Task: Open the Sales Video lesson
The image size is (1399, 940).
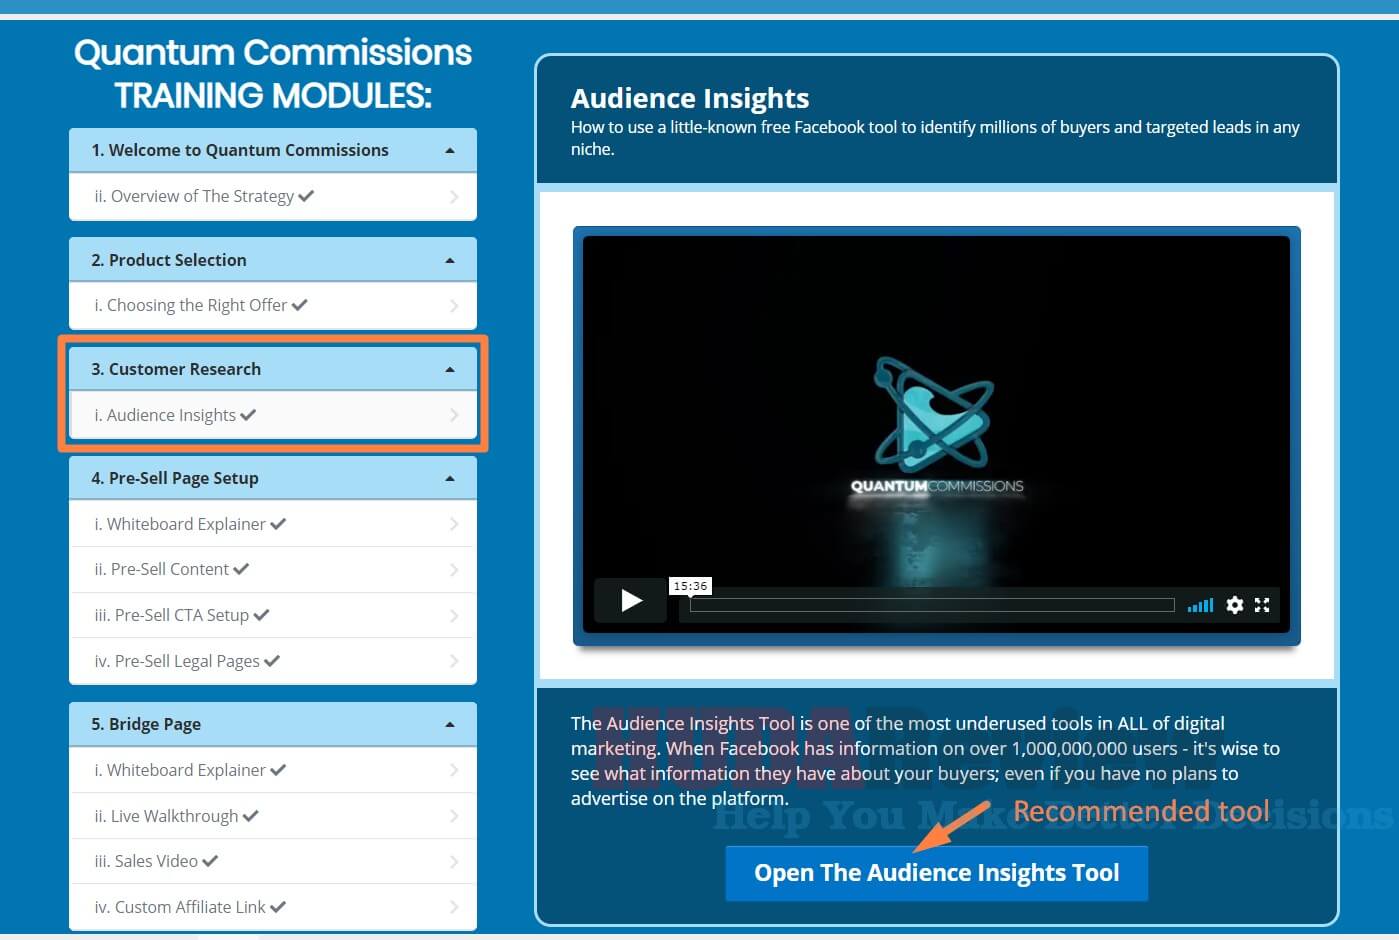Action: click(273, 861)
